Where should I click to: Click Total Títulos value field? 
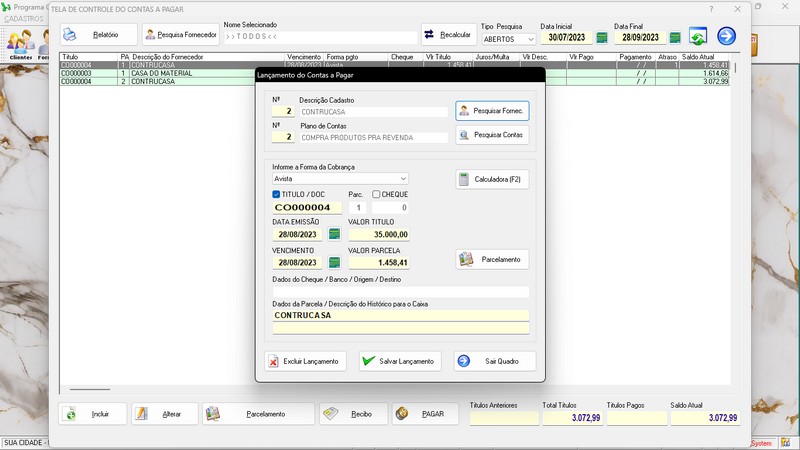point(572,418)
